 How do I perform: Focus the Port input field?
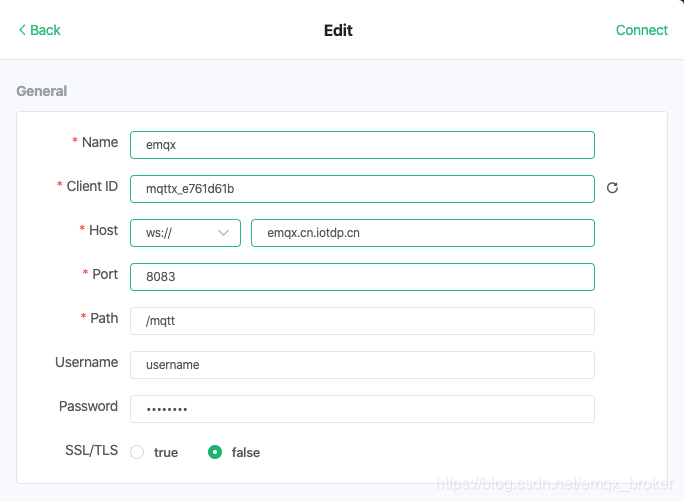point(362,277)
